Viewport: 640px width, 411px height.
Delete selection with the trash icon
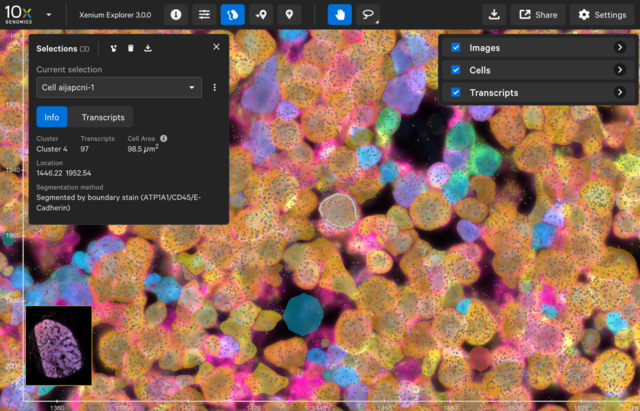point(130,47)
